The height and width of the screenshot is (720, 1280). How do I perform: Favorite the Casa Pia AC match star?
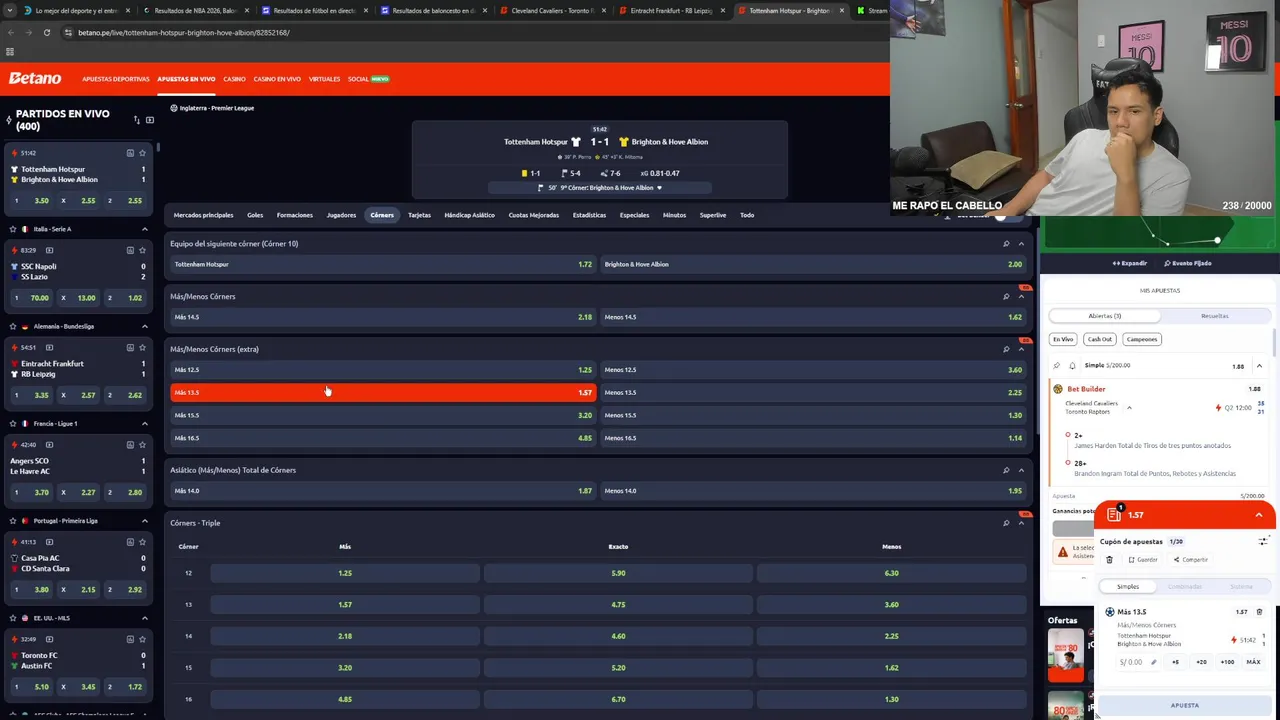click(x=142, y=542)
